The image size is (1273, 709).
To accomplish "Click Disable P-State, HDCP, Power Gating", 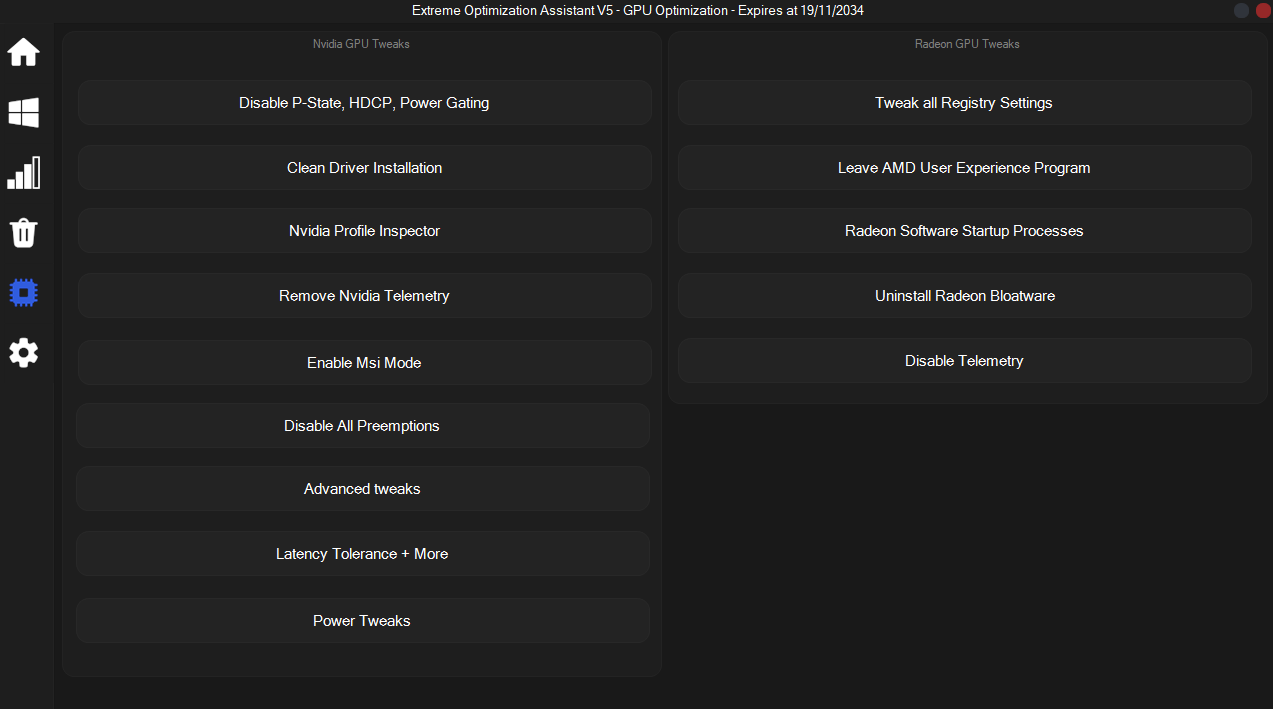I will click(364, 103).
